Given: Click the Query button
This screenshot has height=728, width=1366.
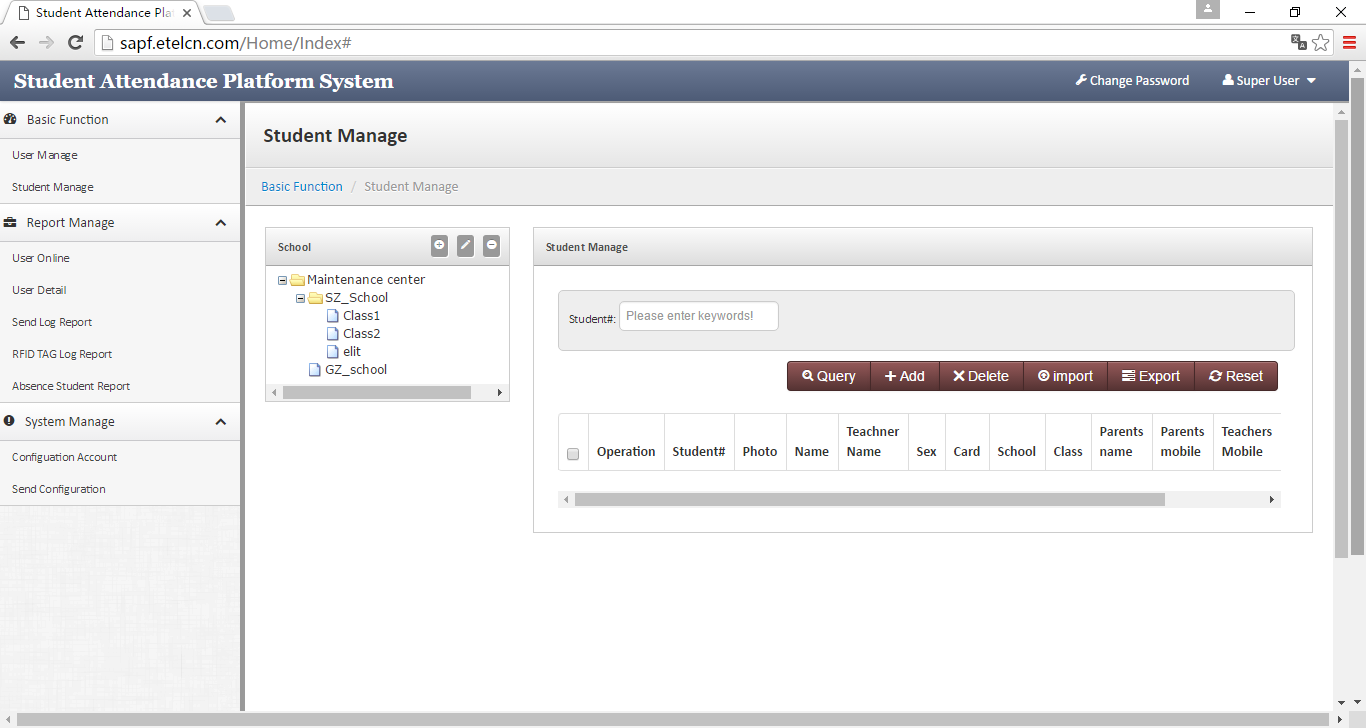Looking at the screenshot, I should [829, 376].
